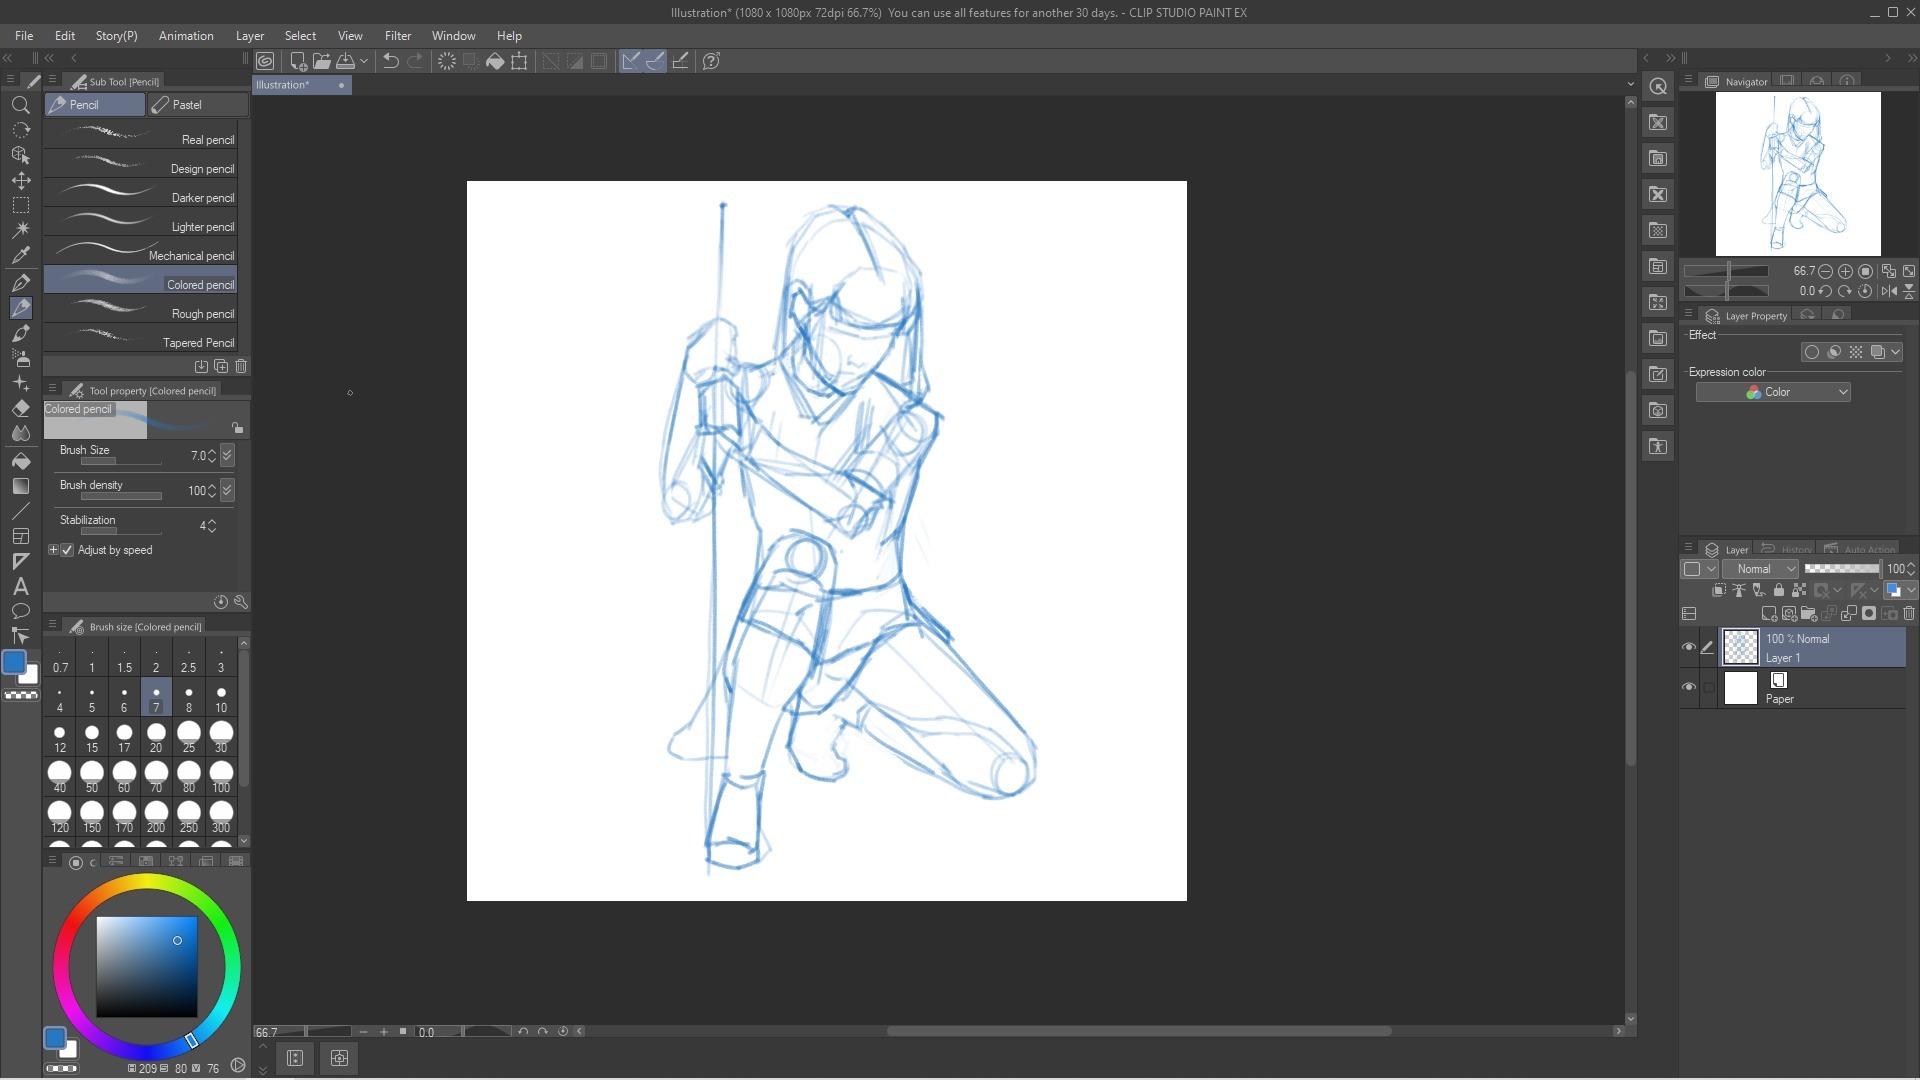The height and width of the screenshot is (1080, 1920).
Task: Delete the selected sub tool with the trash icon
Action: (x=241, y=367)
